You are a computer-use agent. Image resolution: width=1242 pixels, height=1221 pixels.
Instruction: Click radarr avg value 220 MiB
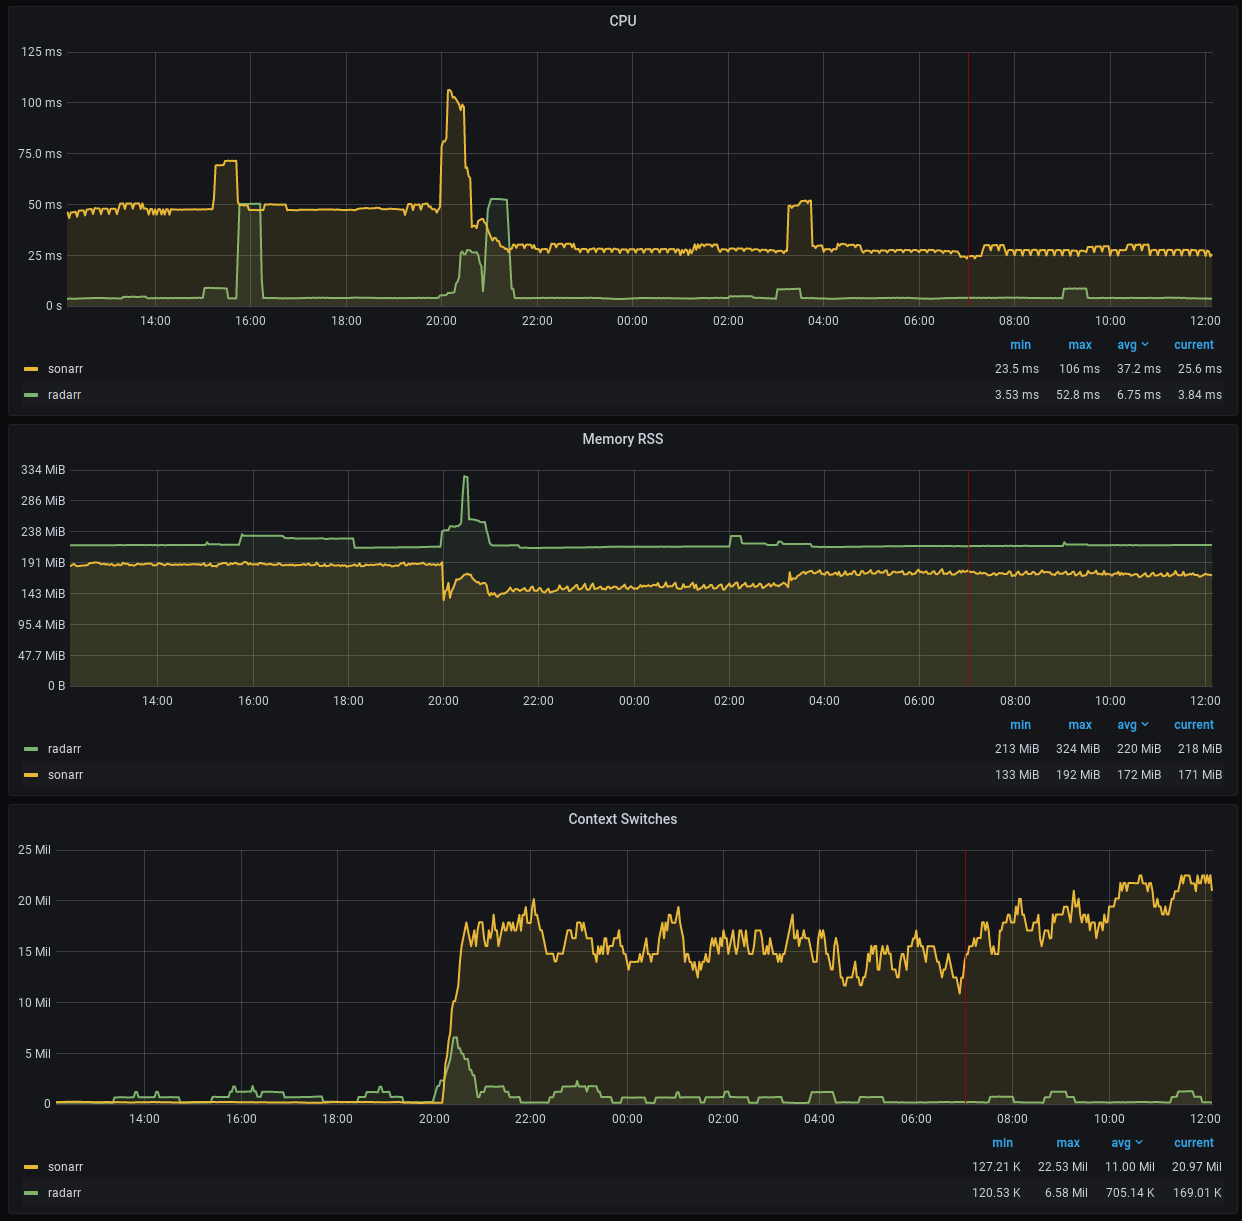tap(1139, 749)
